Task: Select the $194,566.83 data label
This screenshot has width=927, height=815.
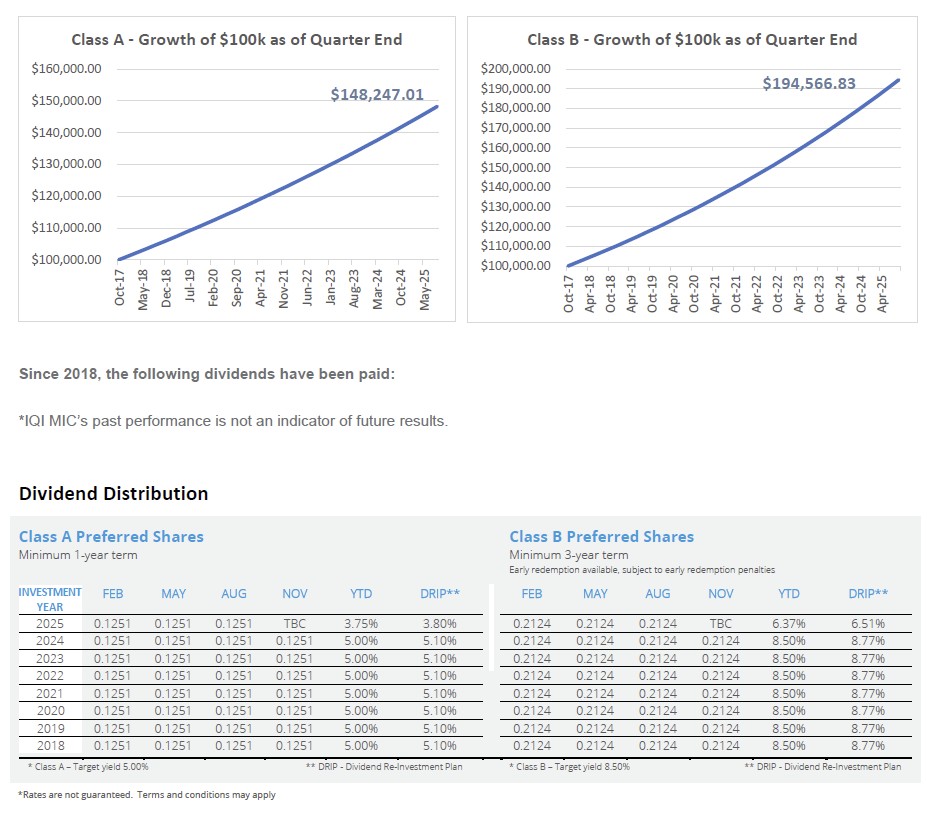Action: click(809, 83)
